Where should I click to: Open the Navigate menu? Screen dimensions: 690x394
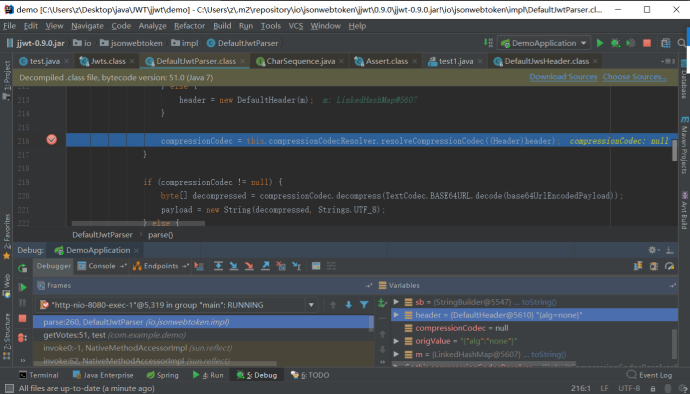click(87, 26)
